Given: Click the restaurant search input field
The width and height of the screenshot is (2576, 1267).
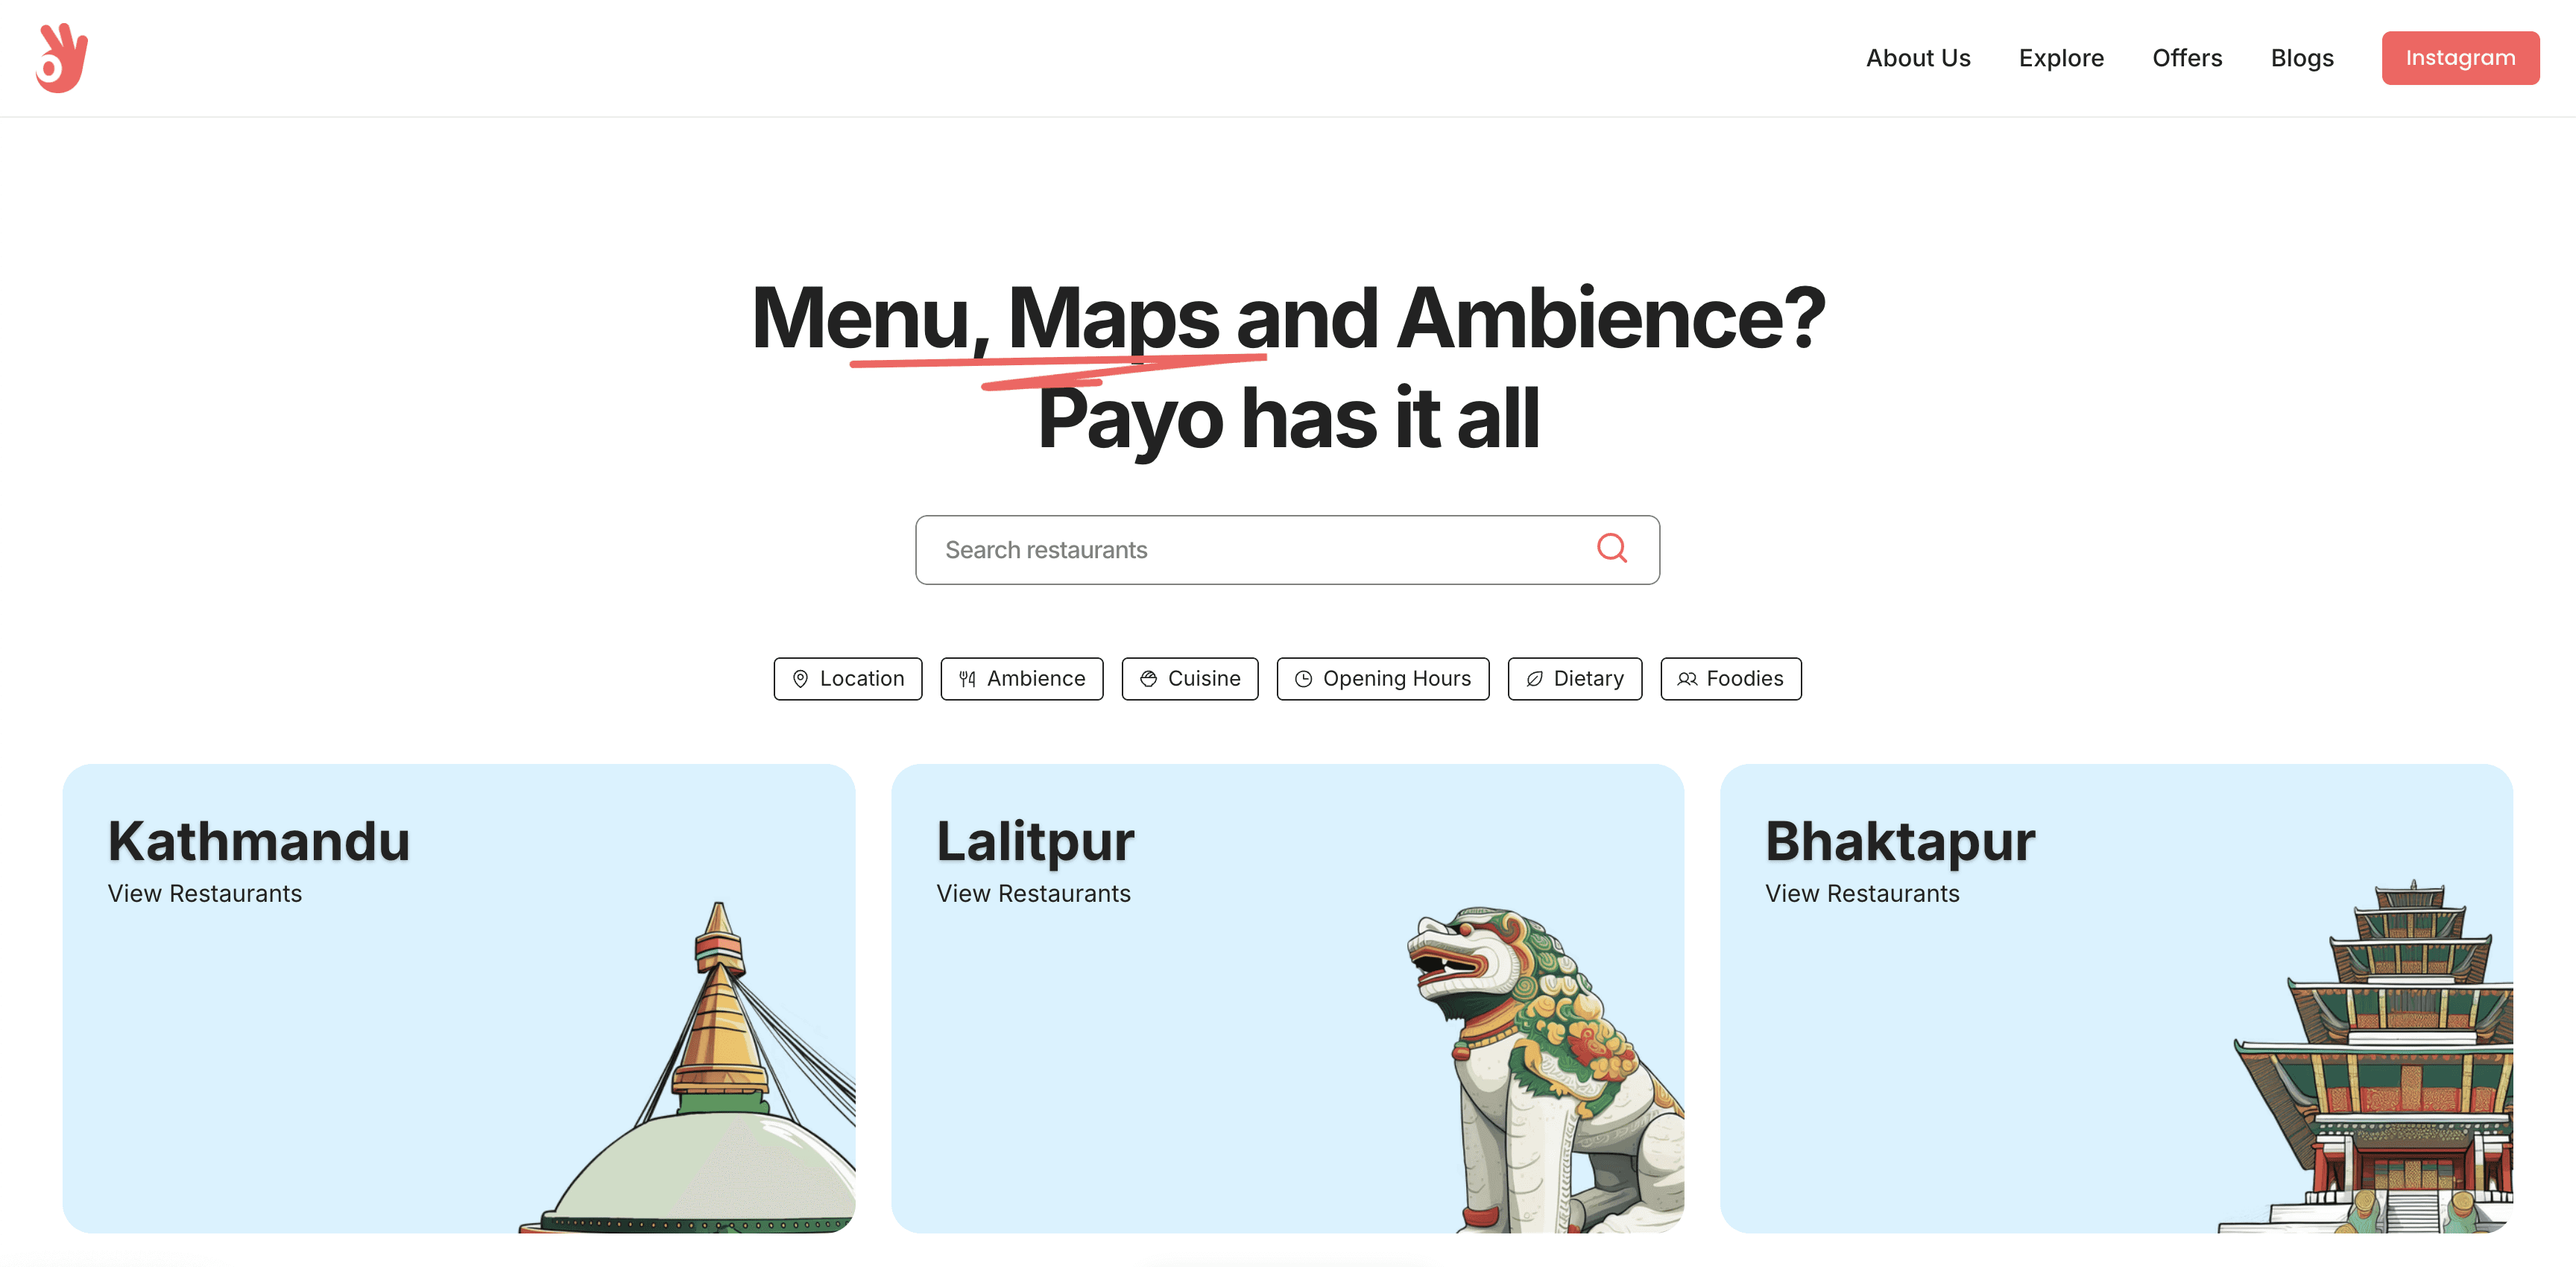Looking at the screenshot, I should 1287,549.
